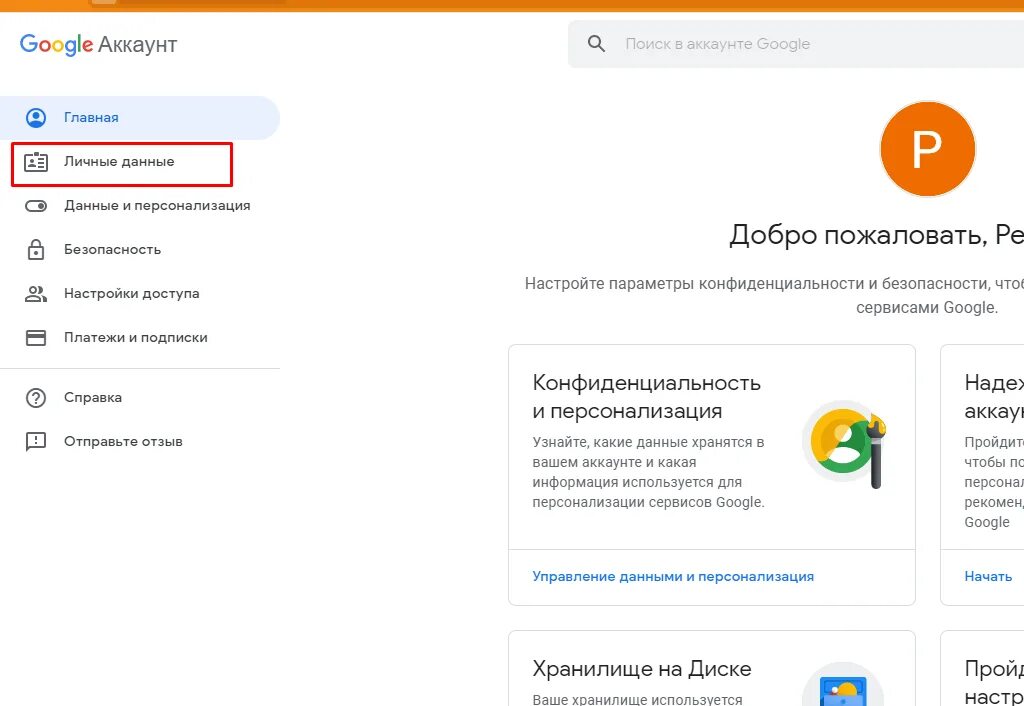
Task: Open Настройки доступа section
Action: 131,294
